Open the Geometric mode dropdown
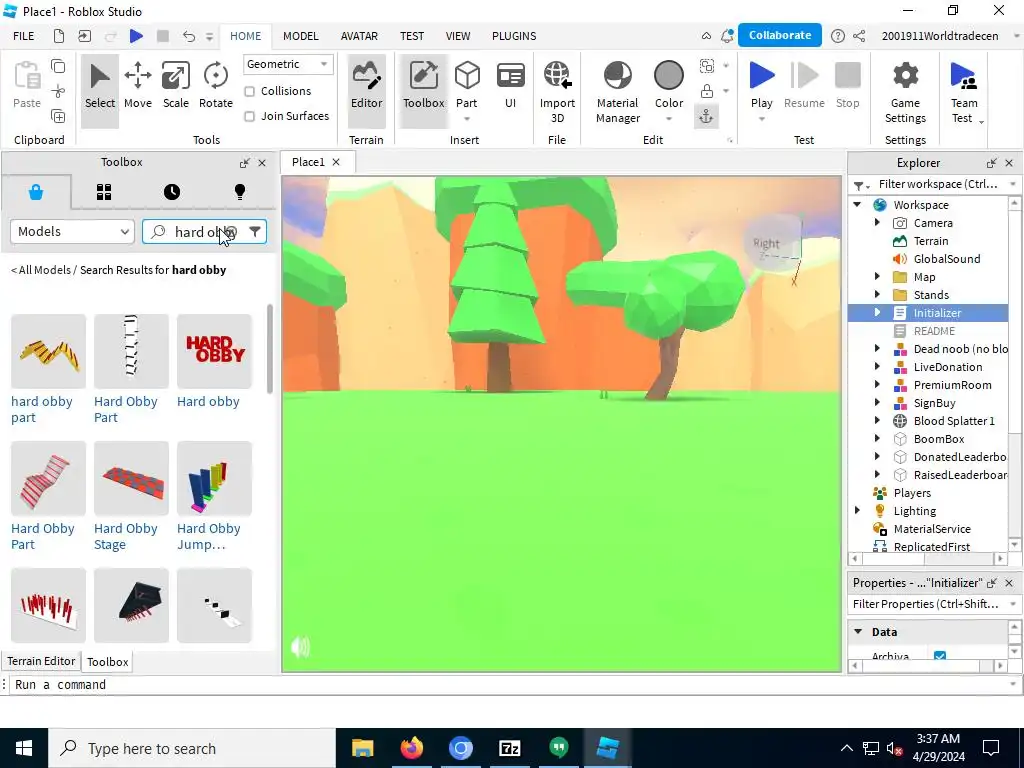 click(x=288, y=64)
